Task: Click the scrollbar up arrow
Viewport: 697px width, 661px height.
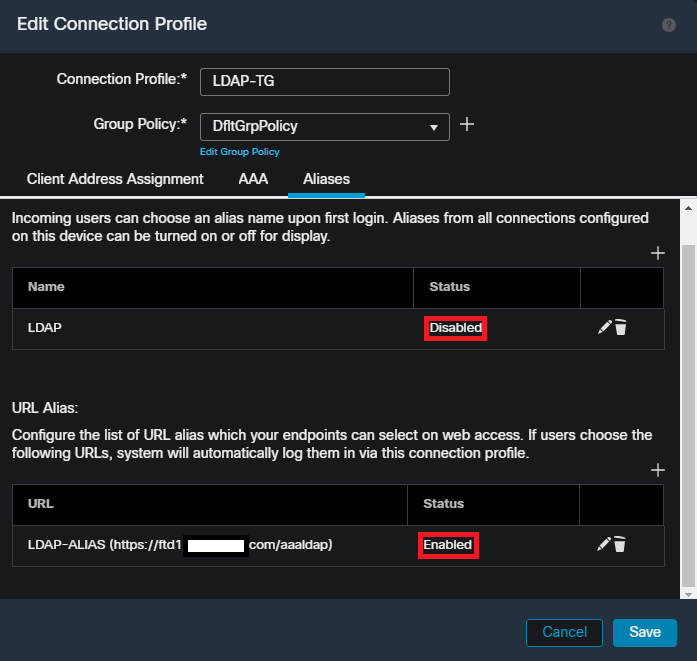Action: tap(688, 206)
